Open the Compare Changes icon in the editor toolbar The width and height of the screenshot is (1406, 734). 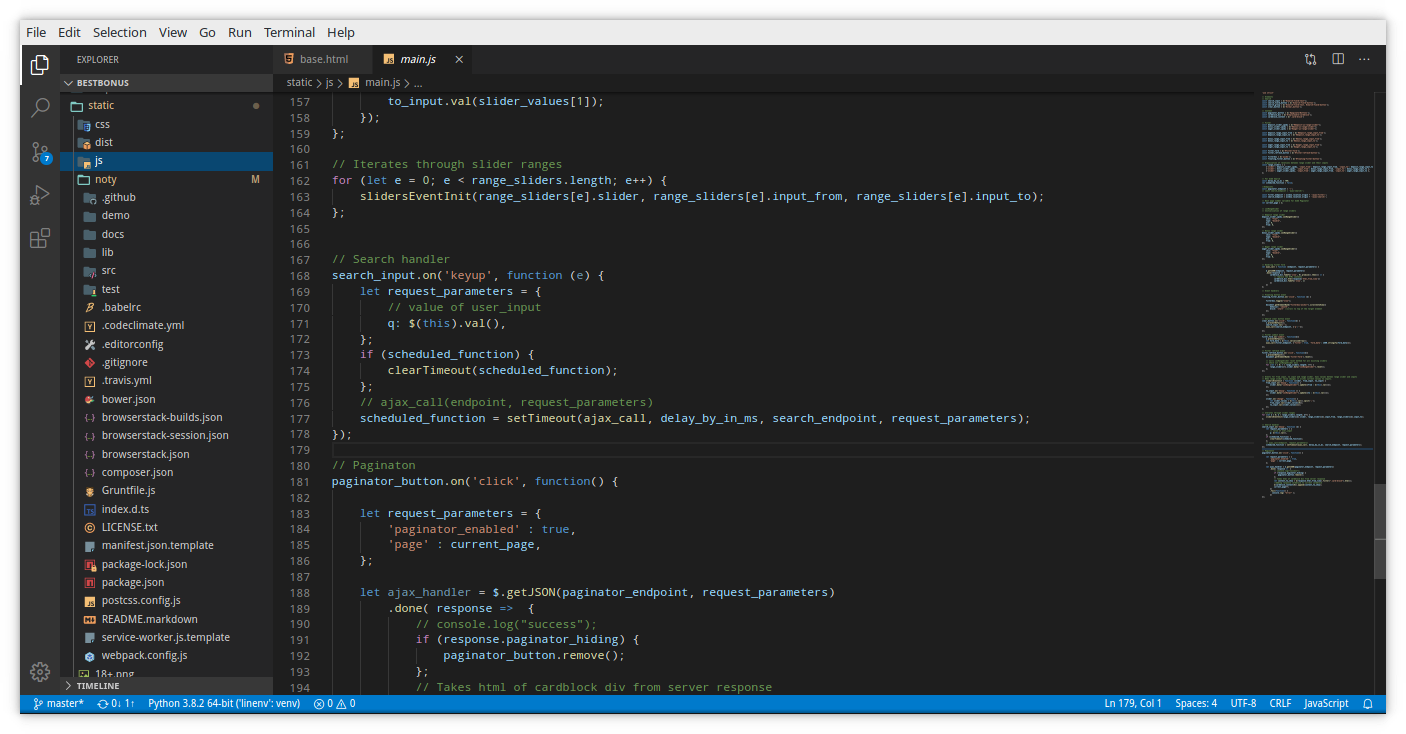click(x=1310, y=59)
